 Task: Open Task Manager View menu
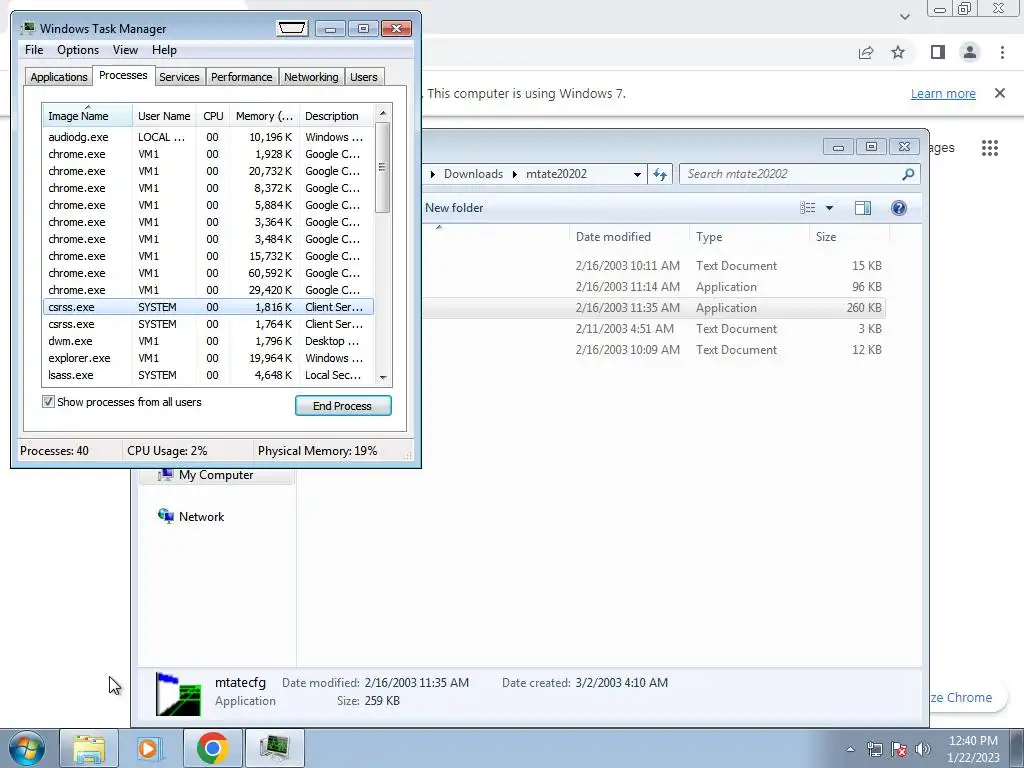click(125, 50)
